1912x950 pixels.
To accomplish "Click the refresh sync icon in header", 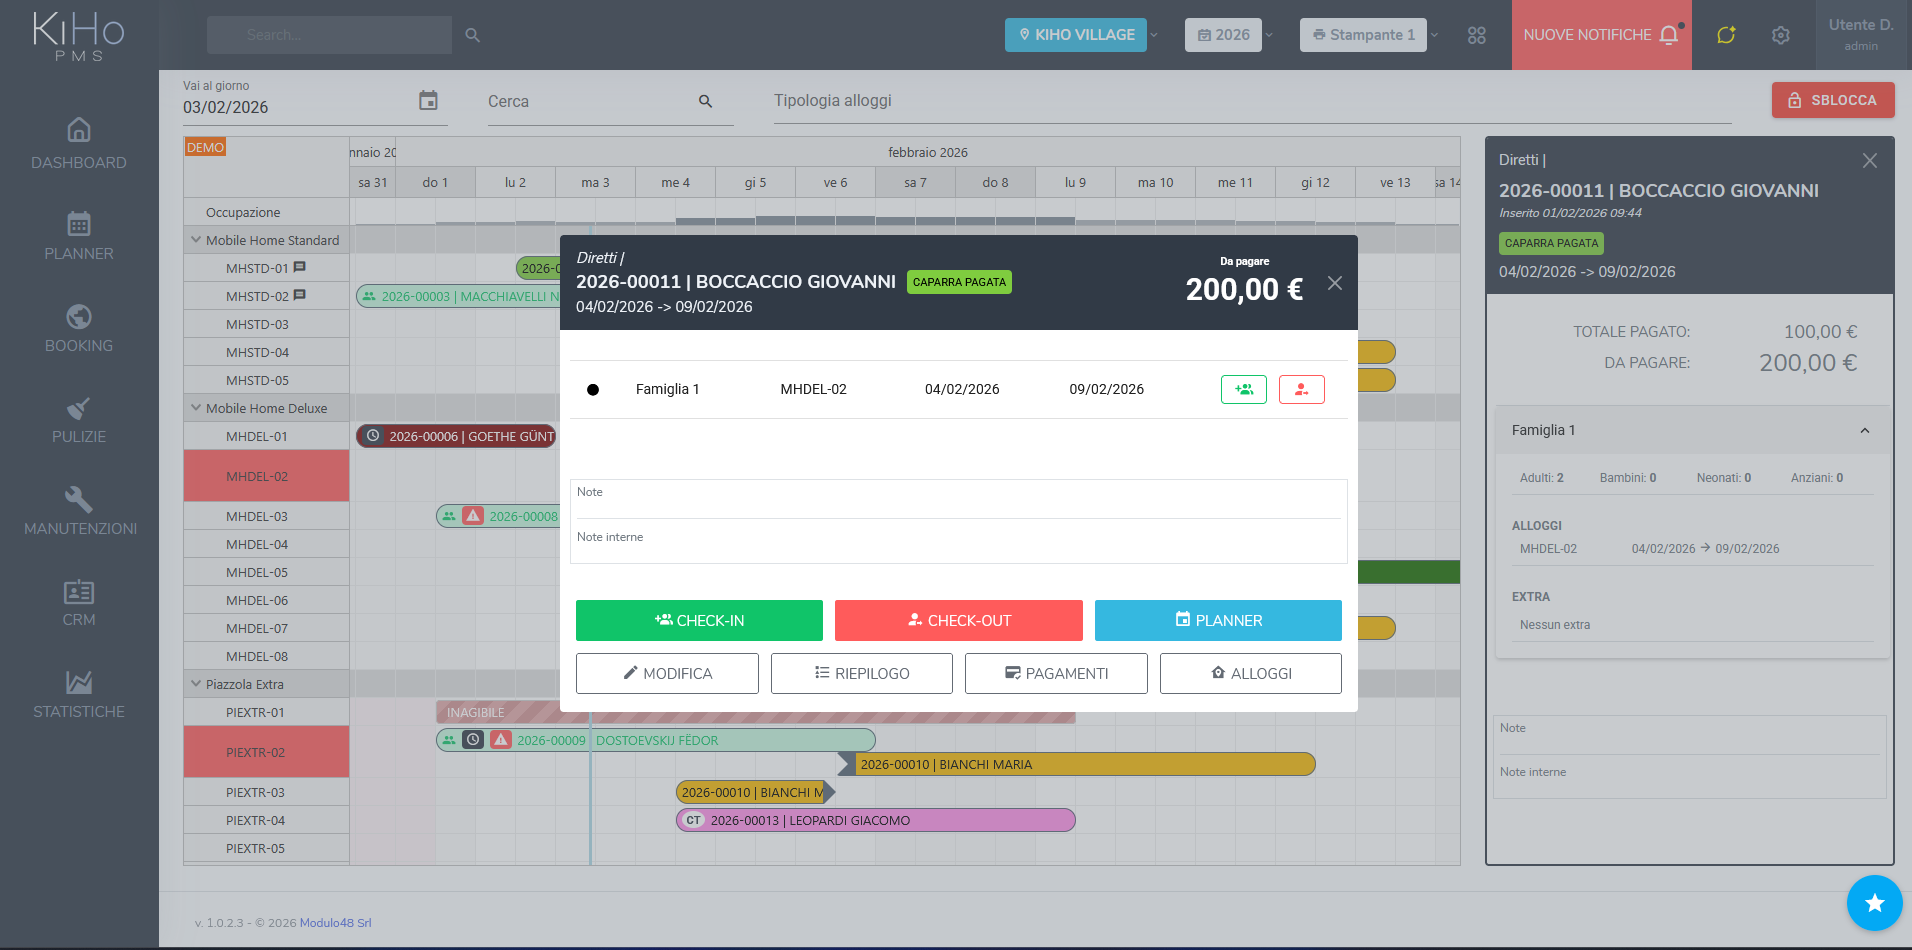I will coord(1726,35).
